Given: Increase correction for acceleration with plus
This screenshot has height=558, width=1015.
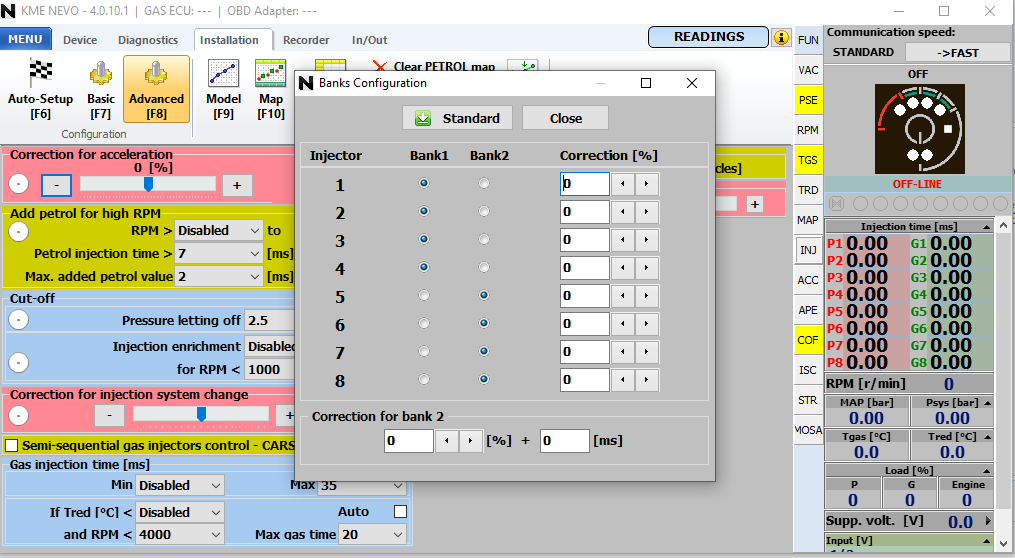Looking at the screenshot, I should point(237,185).
